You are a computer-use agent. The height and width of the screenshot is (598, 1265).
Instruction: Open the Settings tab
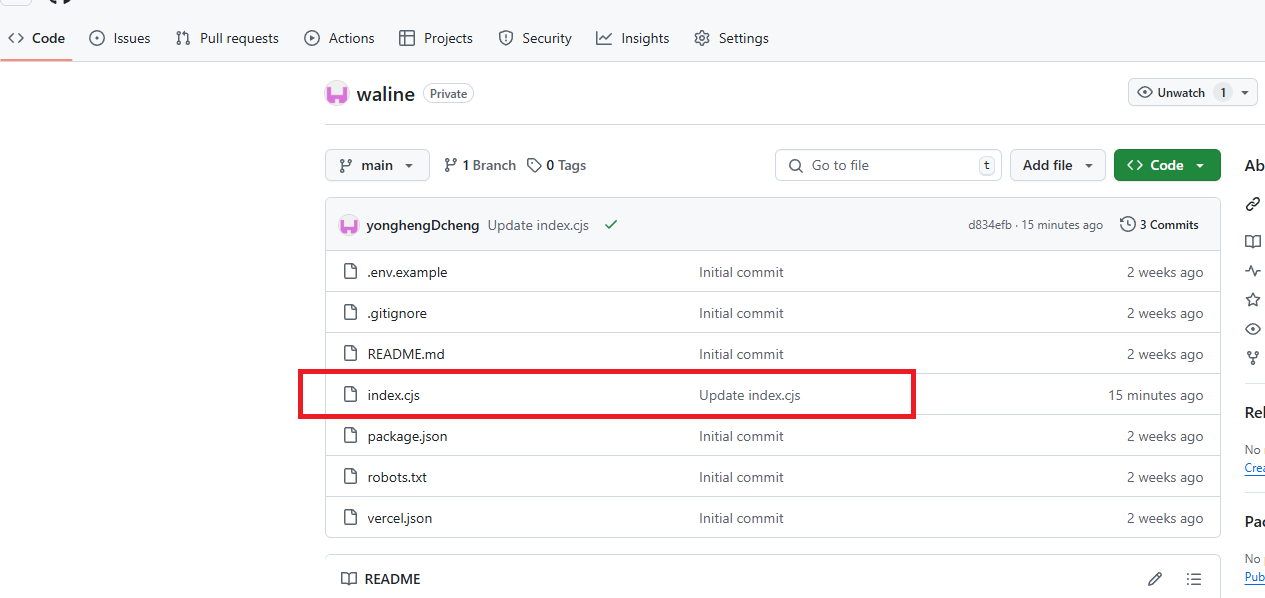[x=731, y=38]
